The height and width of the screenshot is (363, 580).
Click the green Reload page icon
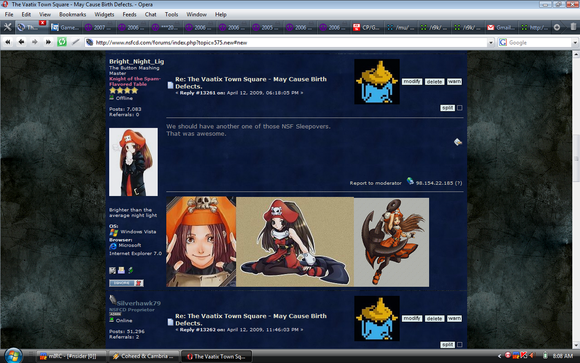[62, 42]
